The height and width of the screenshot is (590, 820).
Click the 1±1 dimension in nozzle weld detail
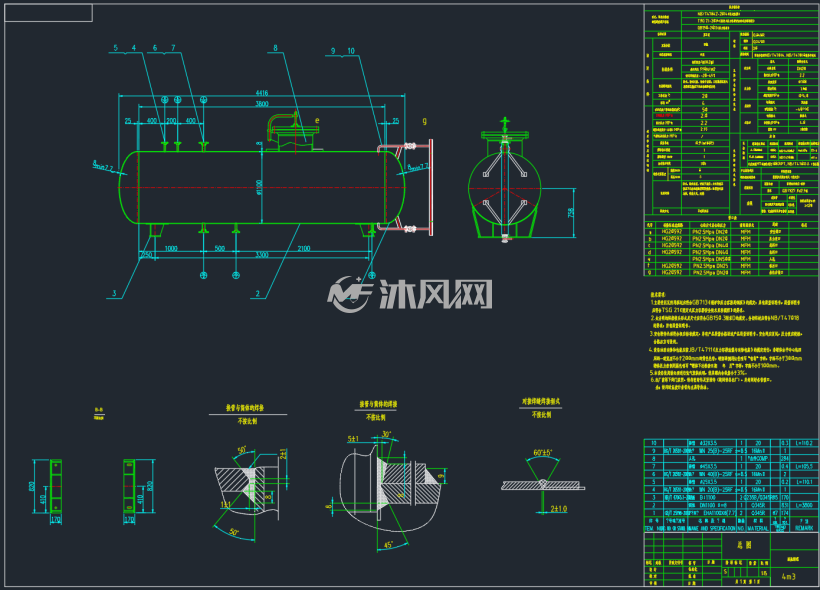click(x=225, y=505)
